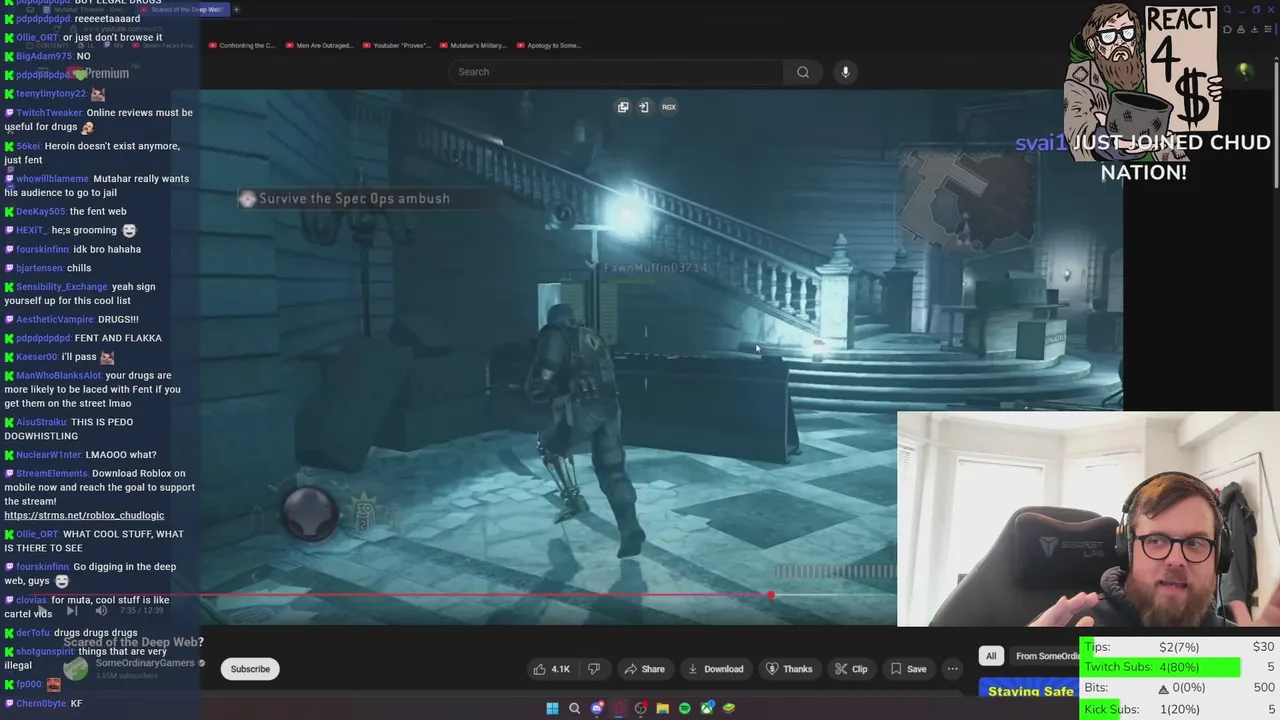Select the 'From SomeOrdinaryGamers' chip
The image size is (1280, 720).
pos(1046,656)
